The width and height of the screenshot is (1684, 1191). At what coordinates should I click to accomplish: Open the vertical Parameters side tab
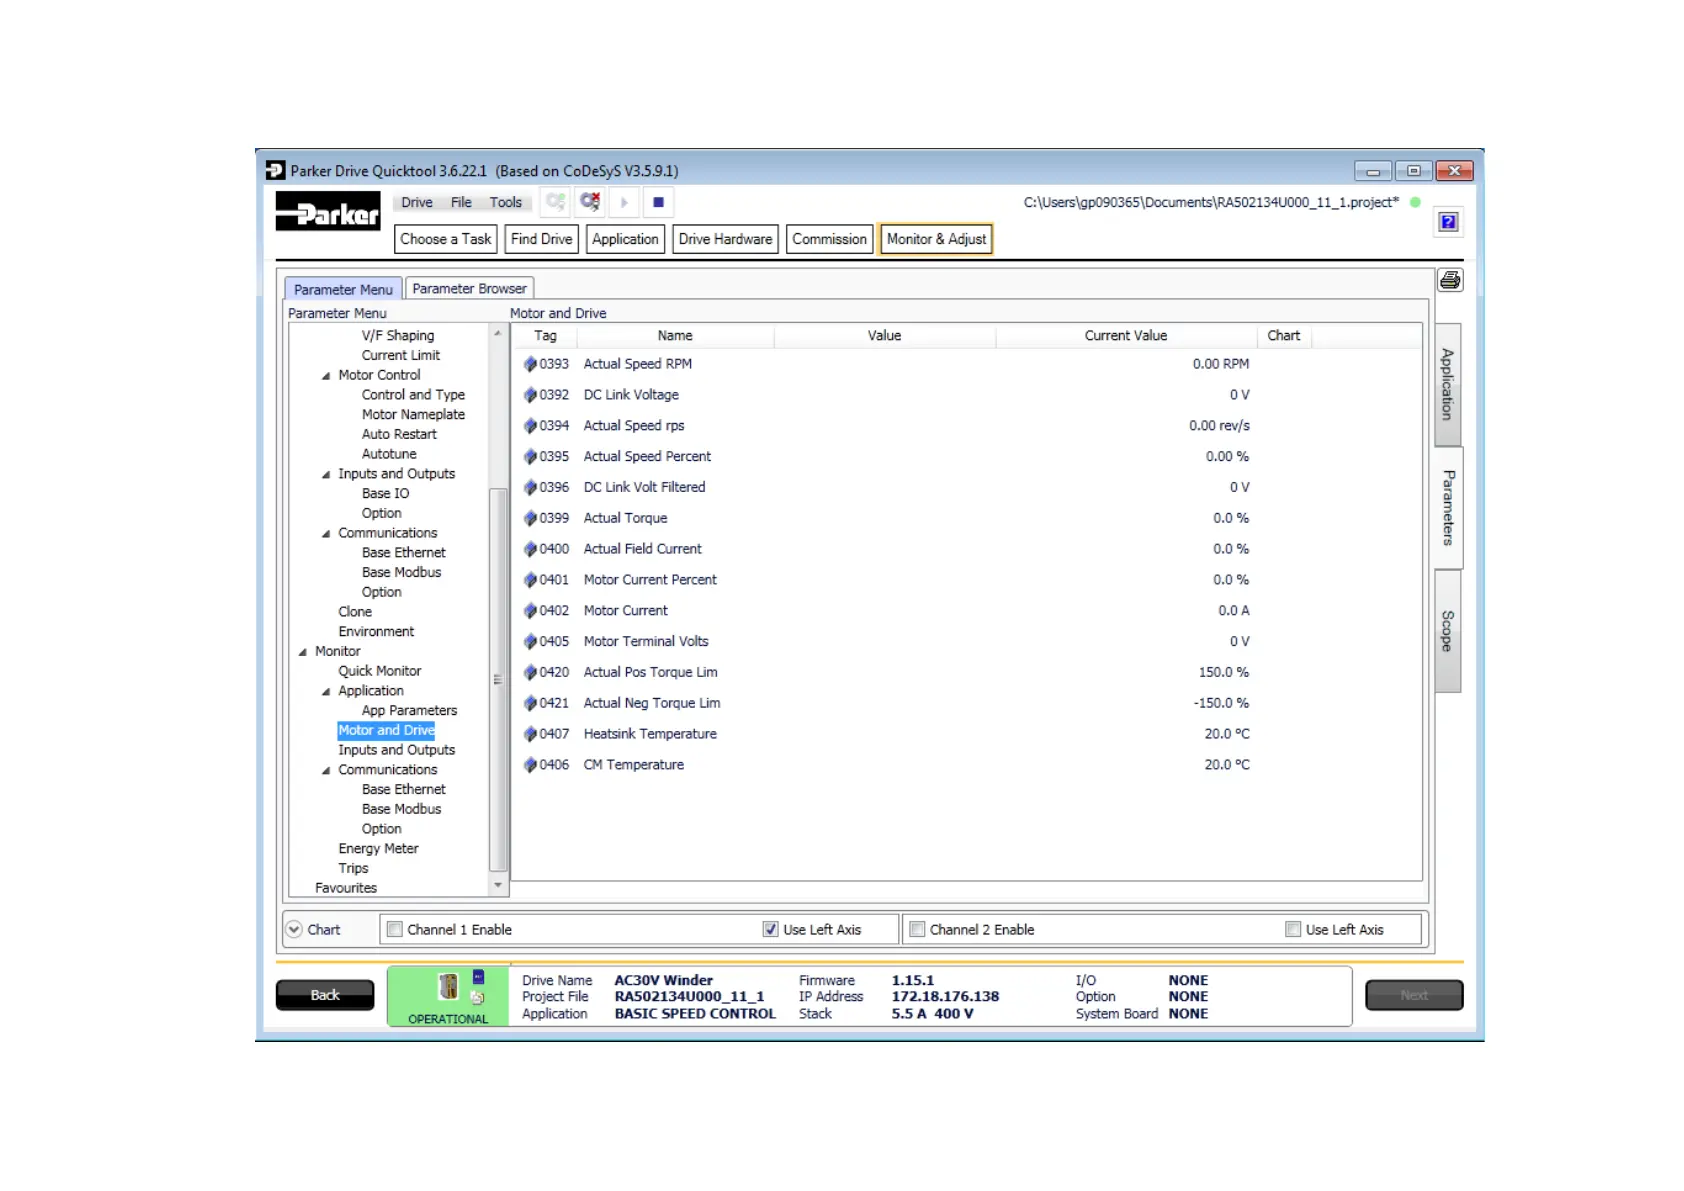(1448, 508)
